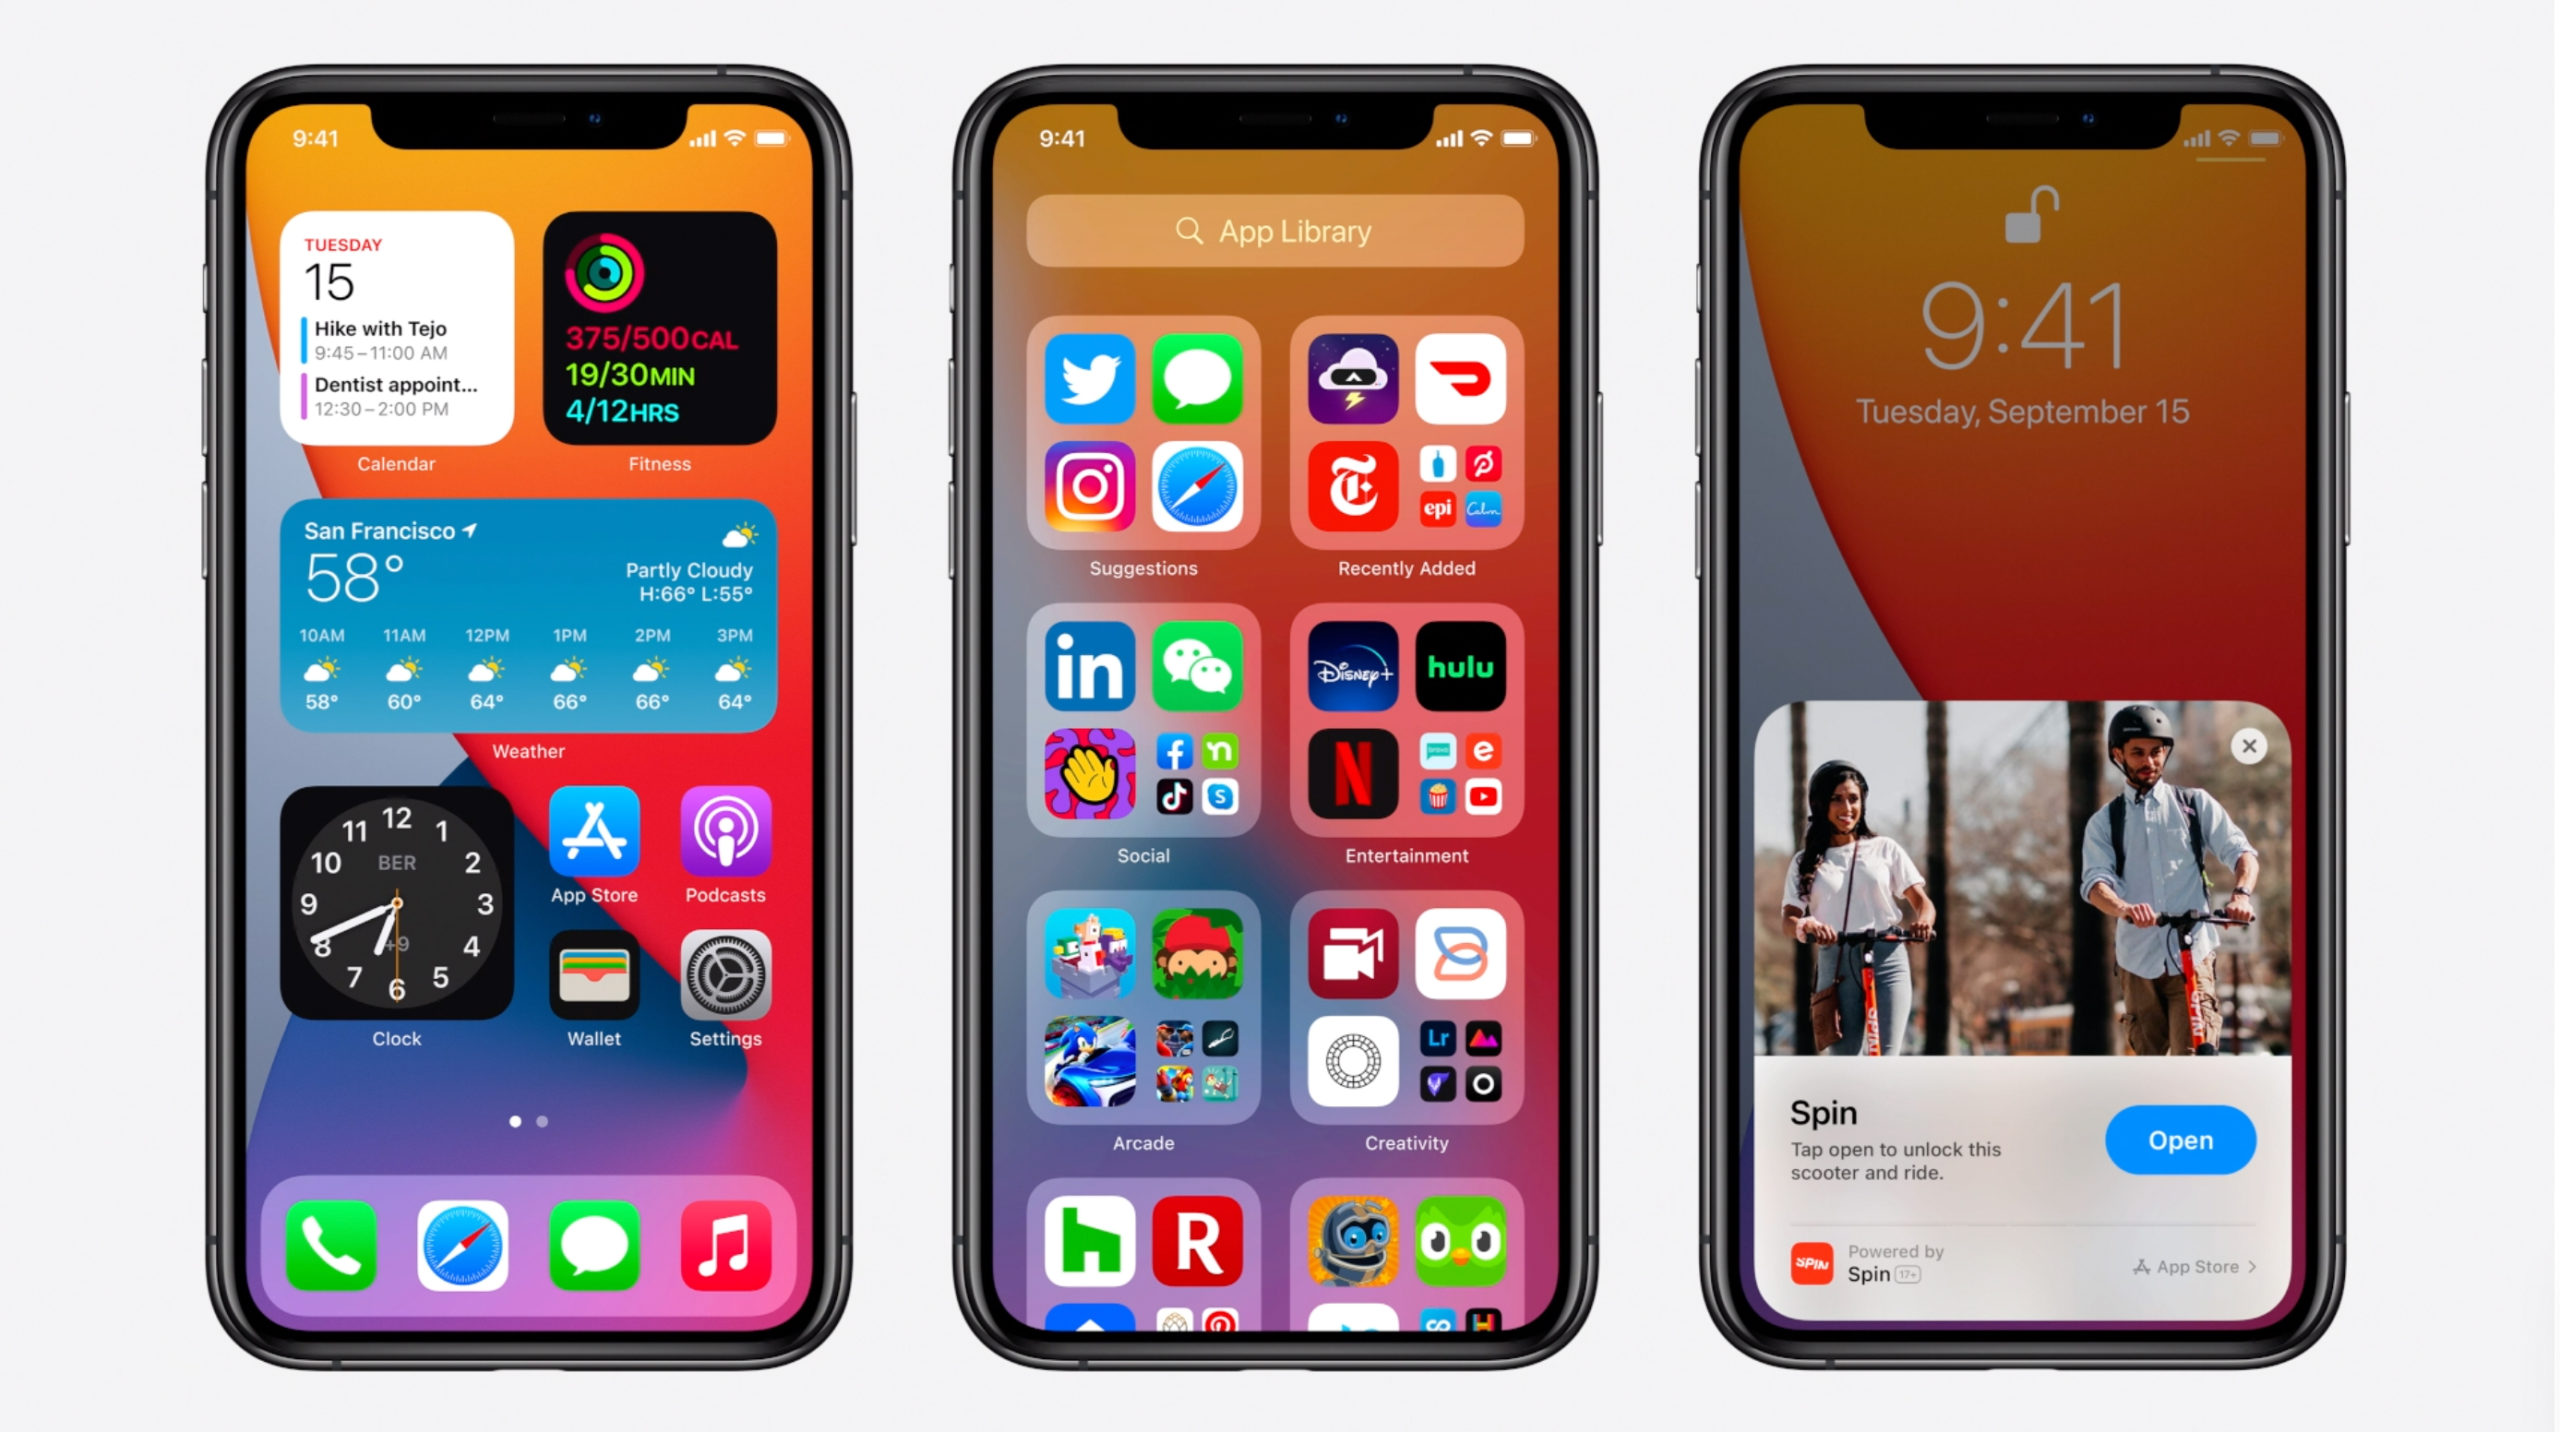Screen dimensions: 2560x1432
Task: Open the Podcasts app icon
Action: tap(726, 844)
